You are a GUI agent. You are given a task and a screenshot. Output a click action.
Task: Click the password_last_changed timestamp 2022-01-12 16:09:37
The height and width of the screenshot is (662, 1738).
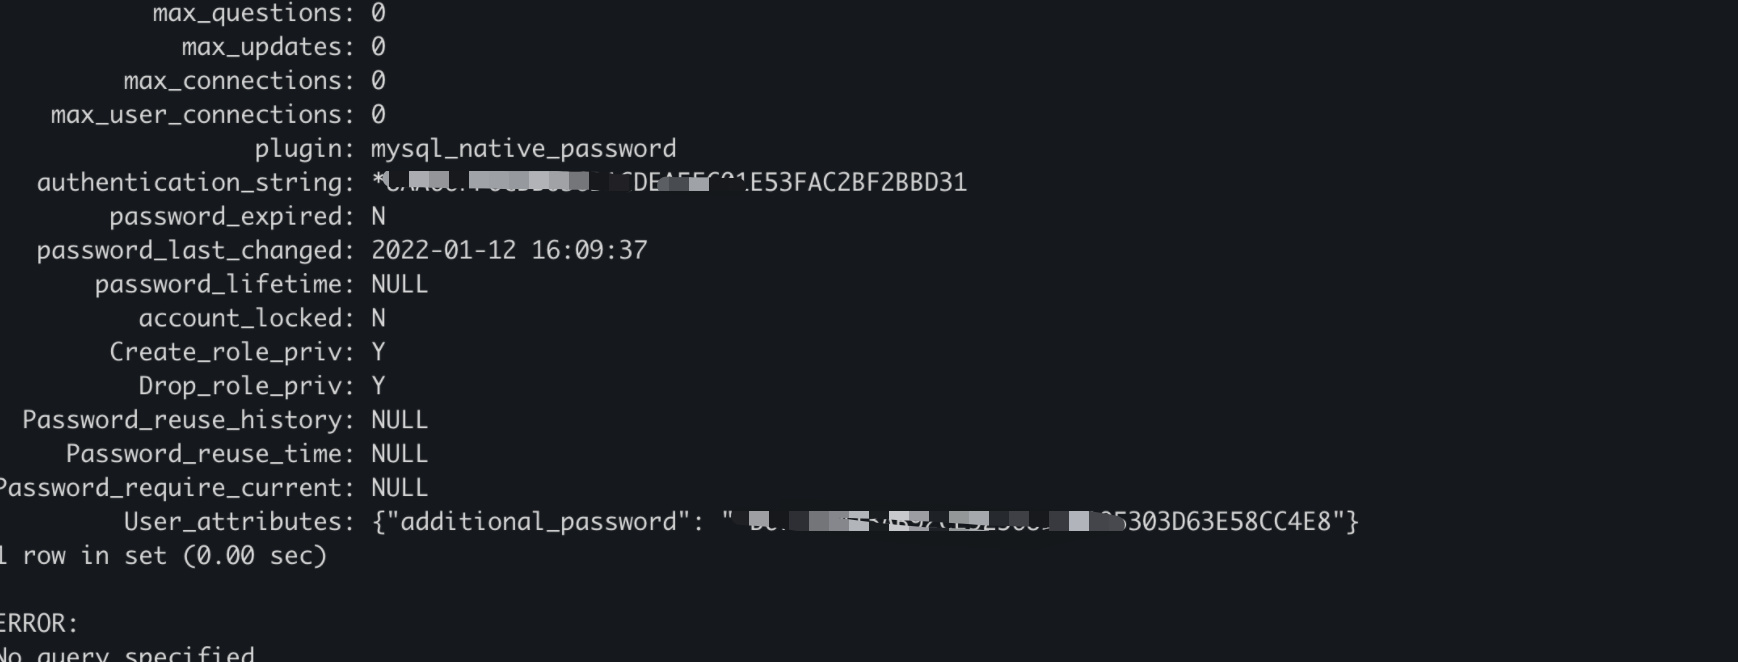tap(509, 250)
